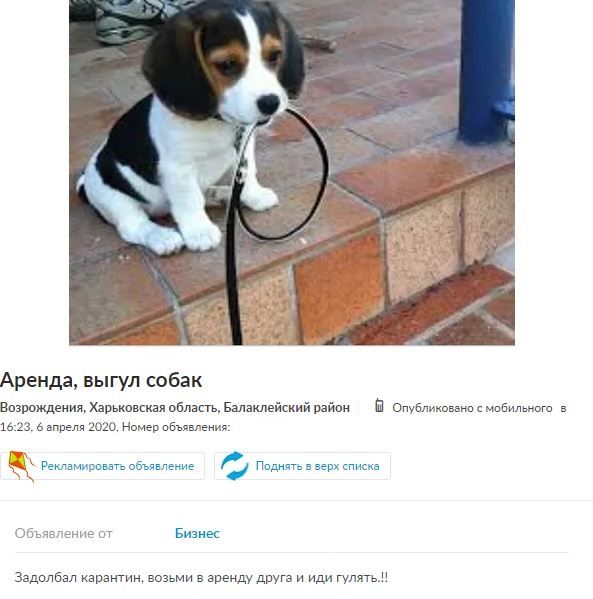Click the puppy's black nose in the photo
The image size is (593, 599).
click(268, 104)
